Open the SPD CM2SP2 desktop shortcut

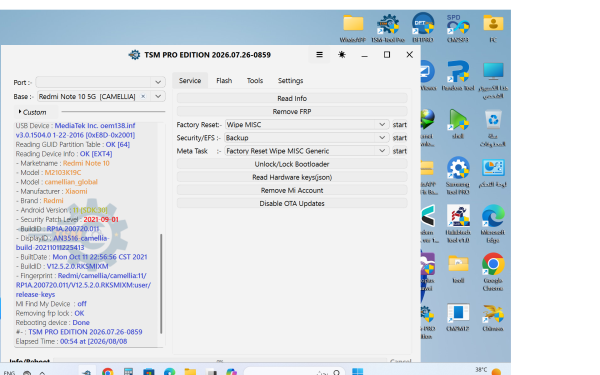(458, 28)
